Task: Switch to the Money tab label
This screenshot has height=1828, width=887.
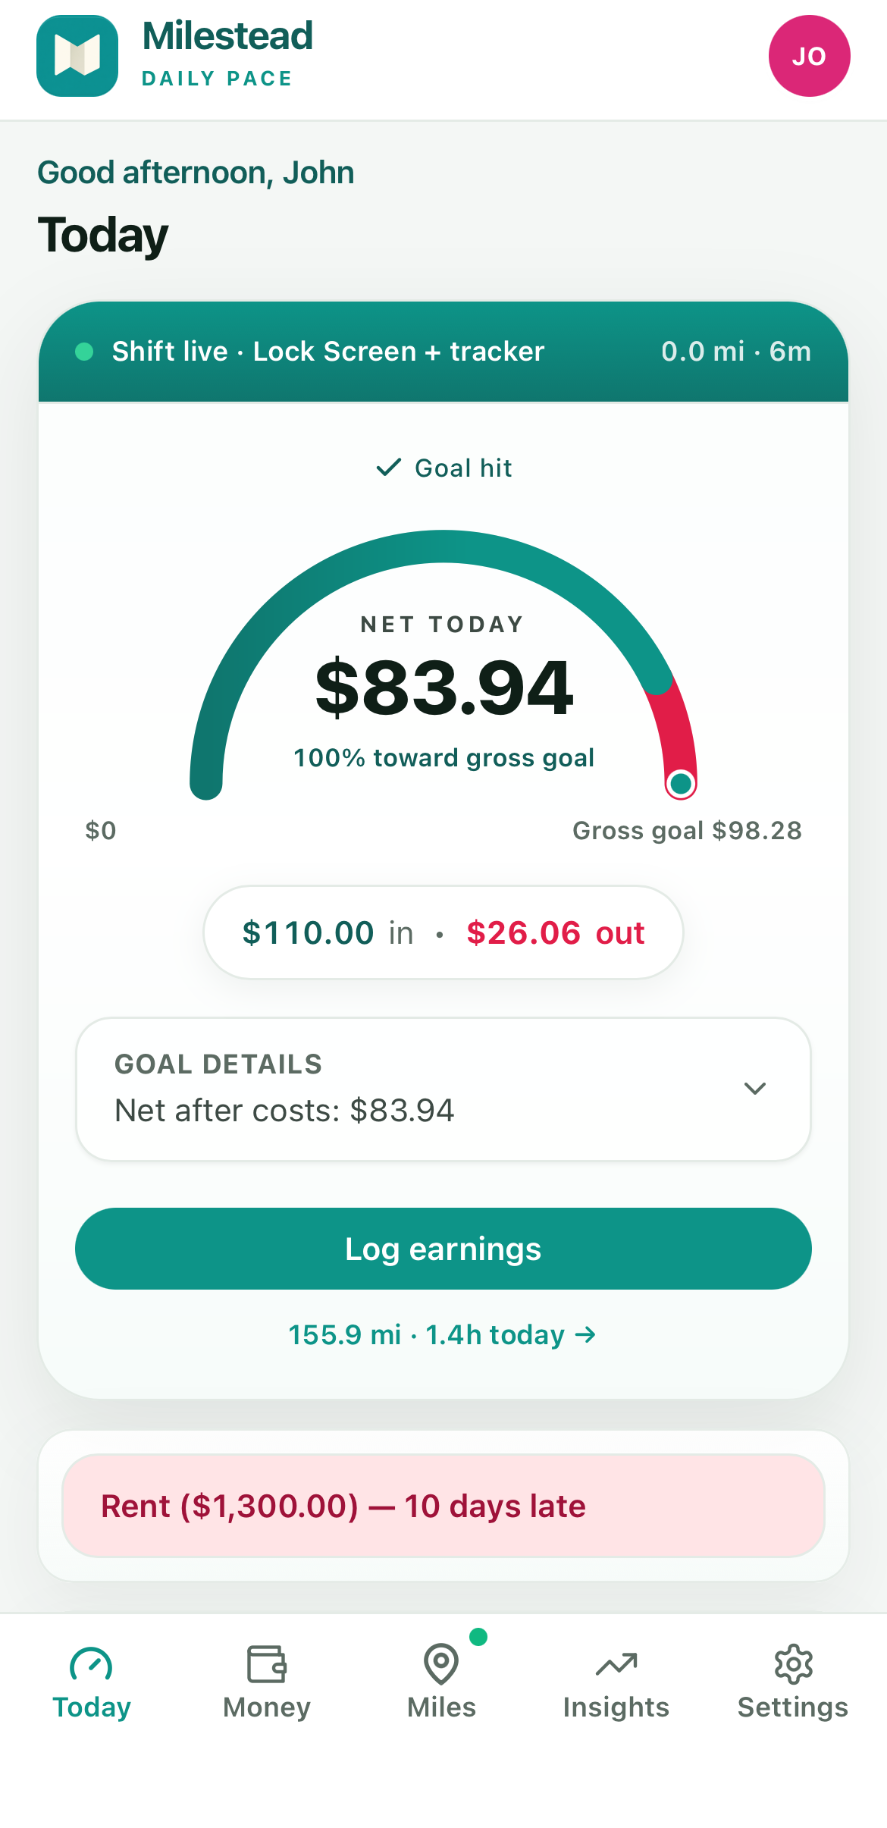Action: (x=267, y=1707)
